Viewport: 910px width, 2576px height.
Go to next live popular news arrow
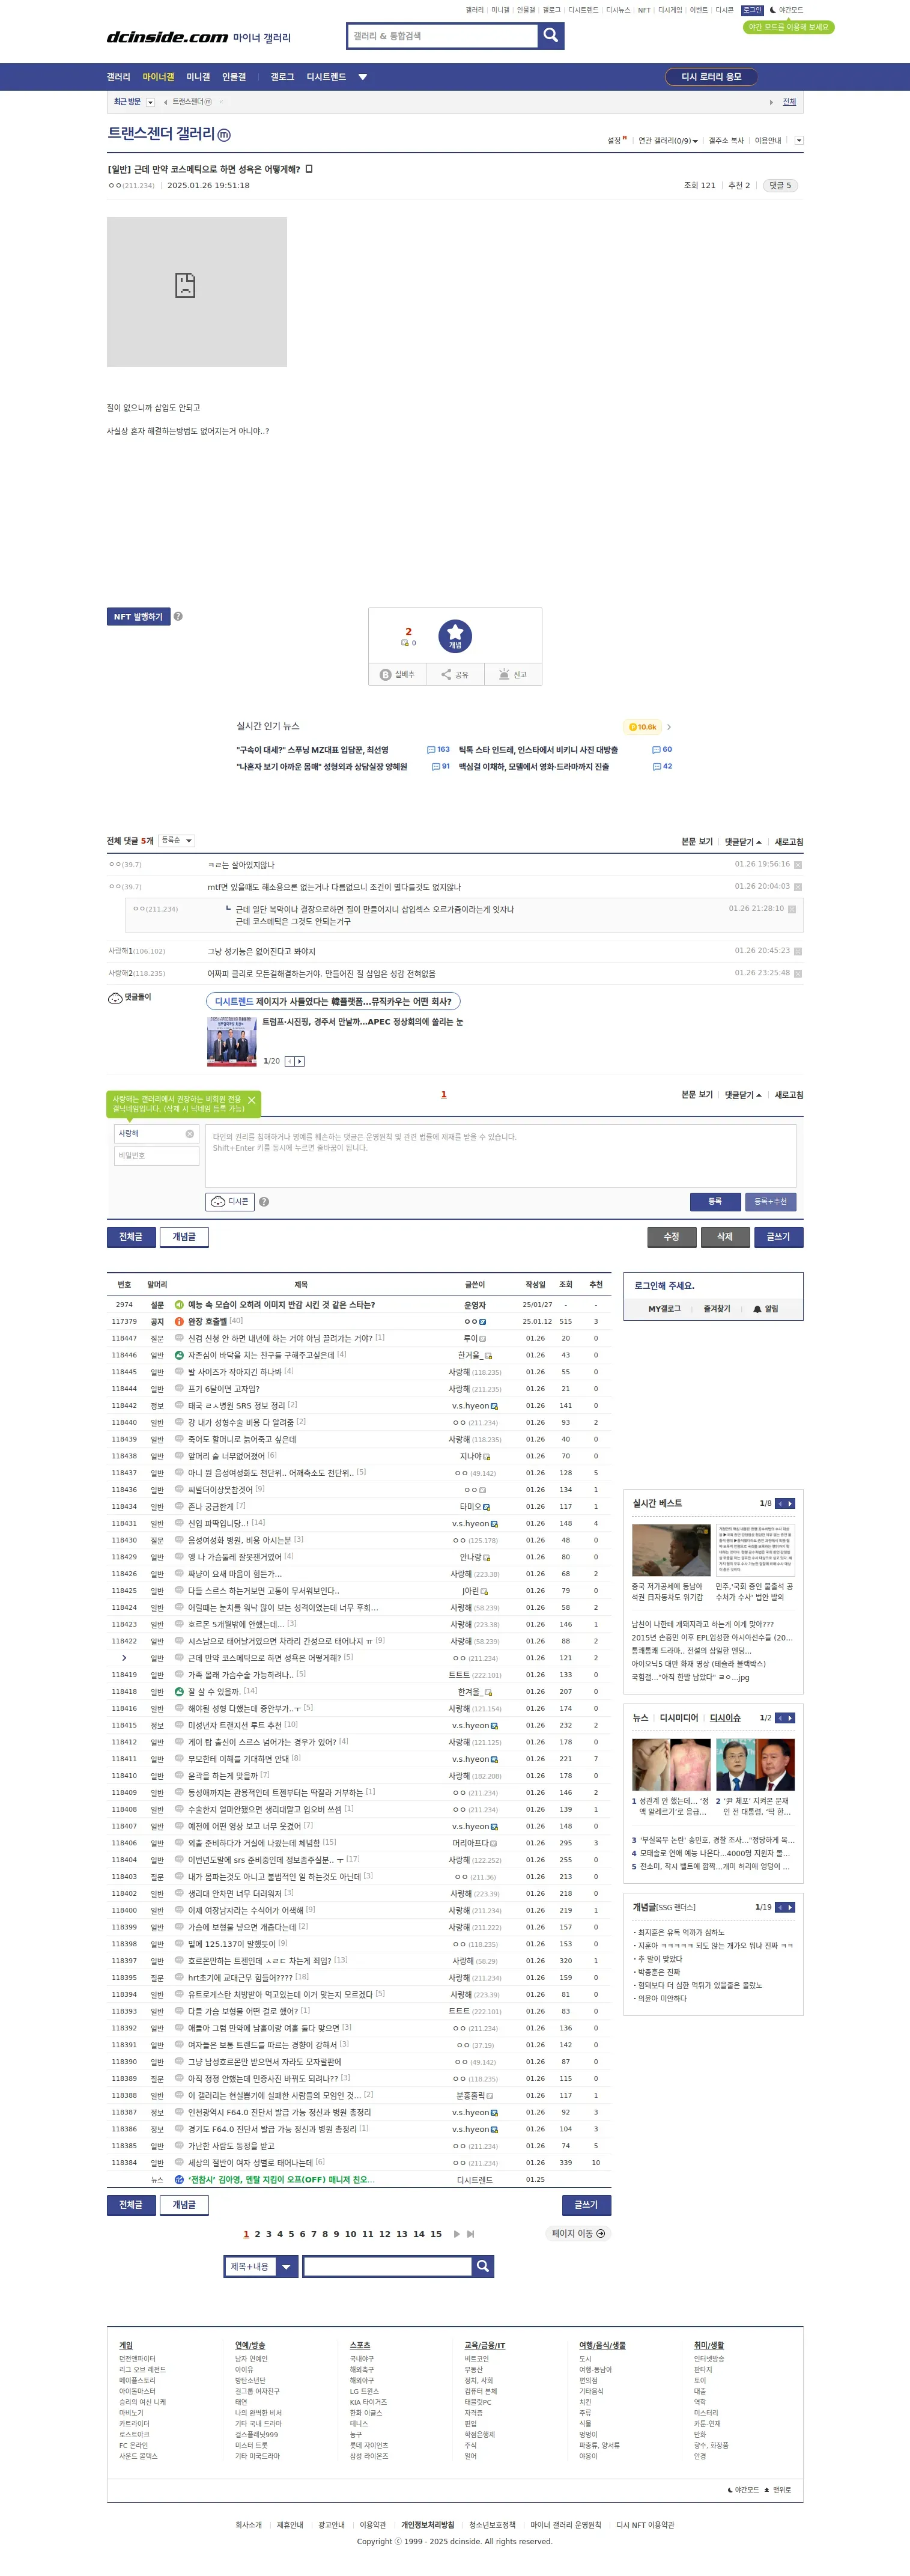(669, 727)
